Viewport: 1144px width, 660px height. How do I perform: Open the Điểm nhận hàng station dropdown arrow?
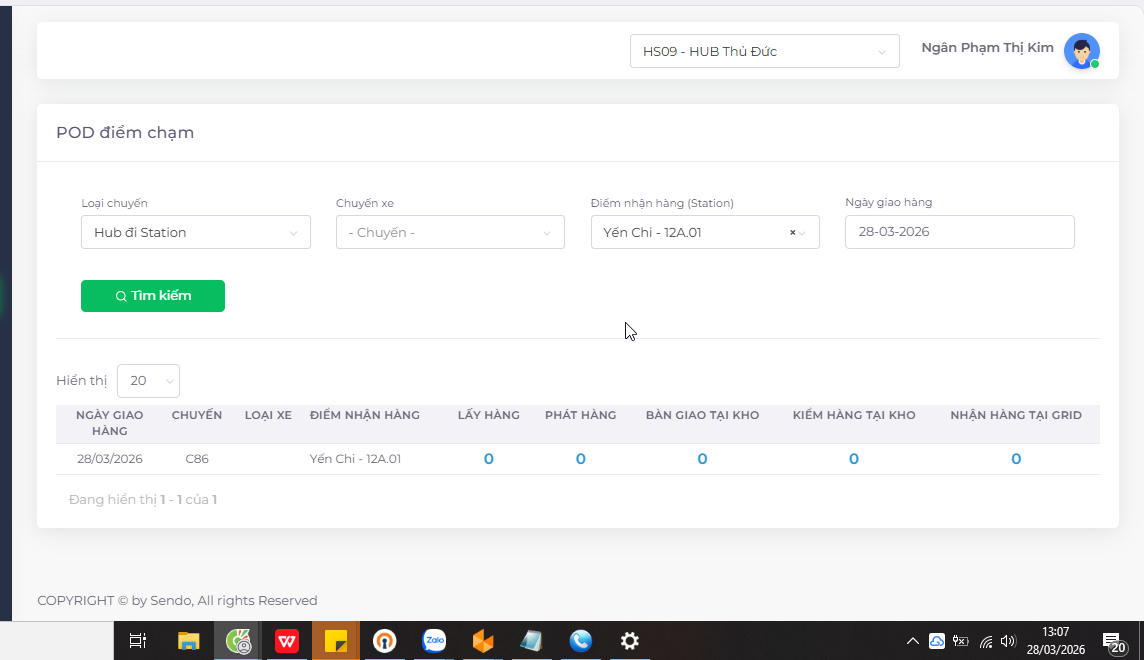(803, 233)
